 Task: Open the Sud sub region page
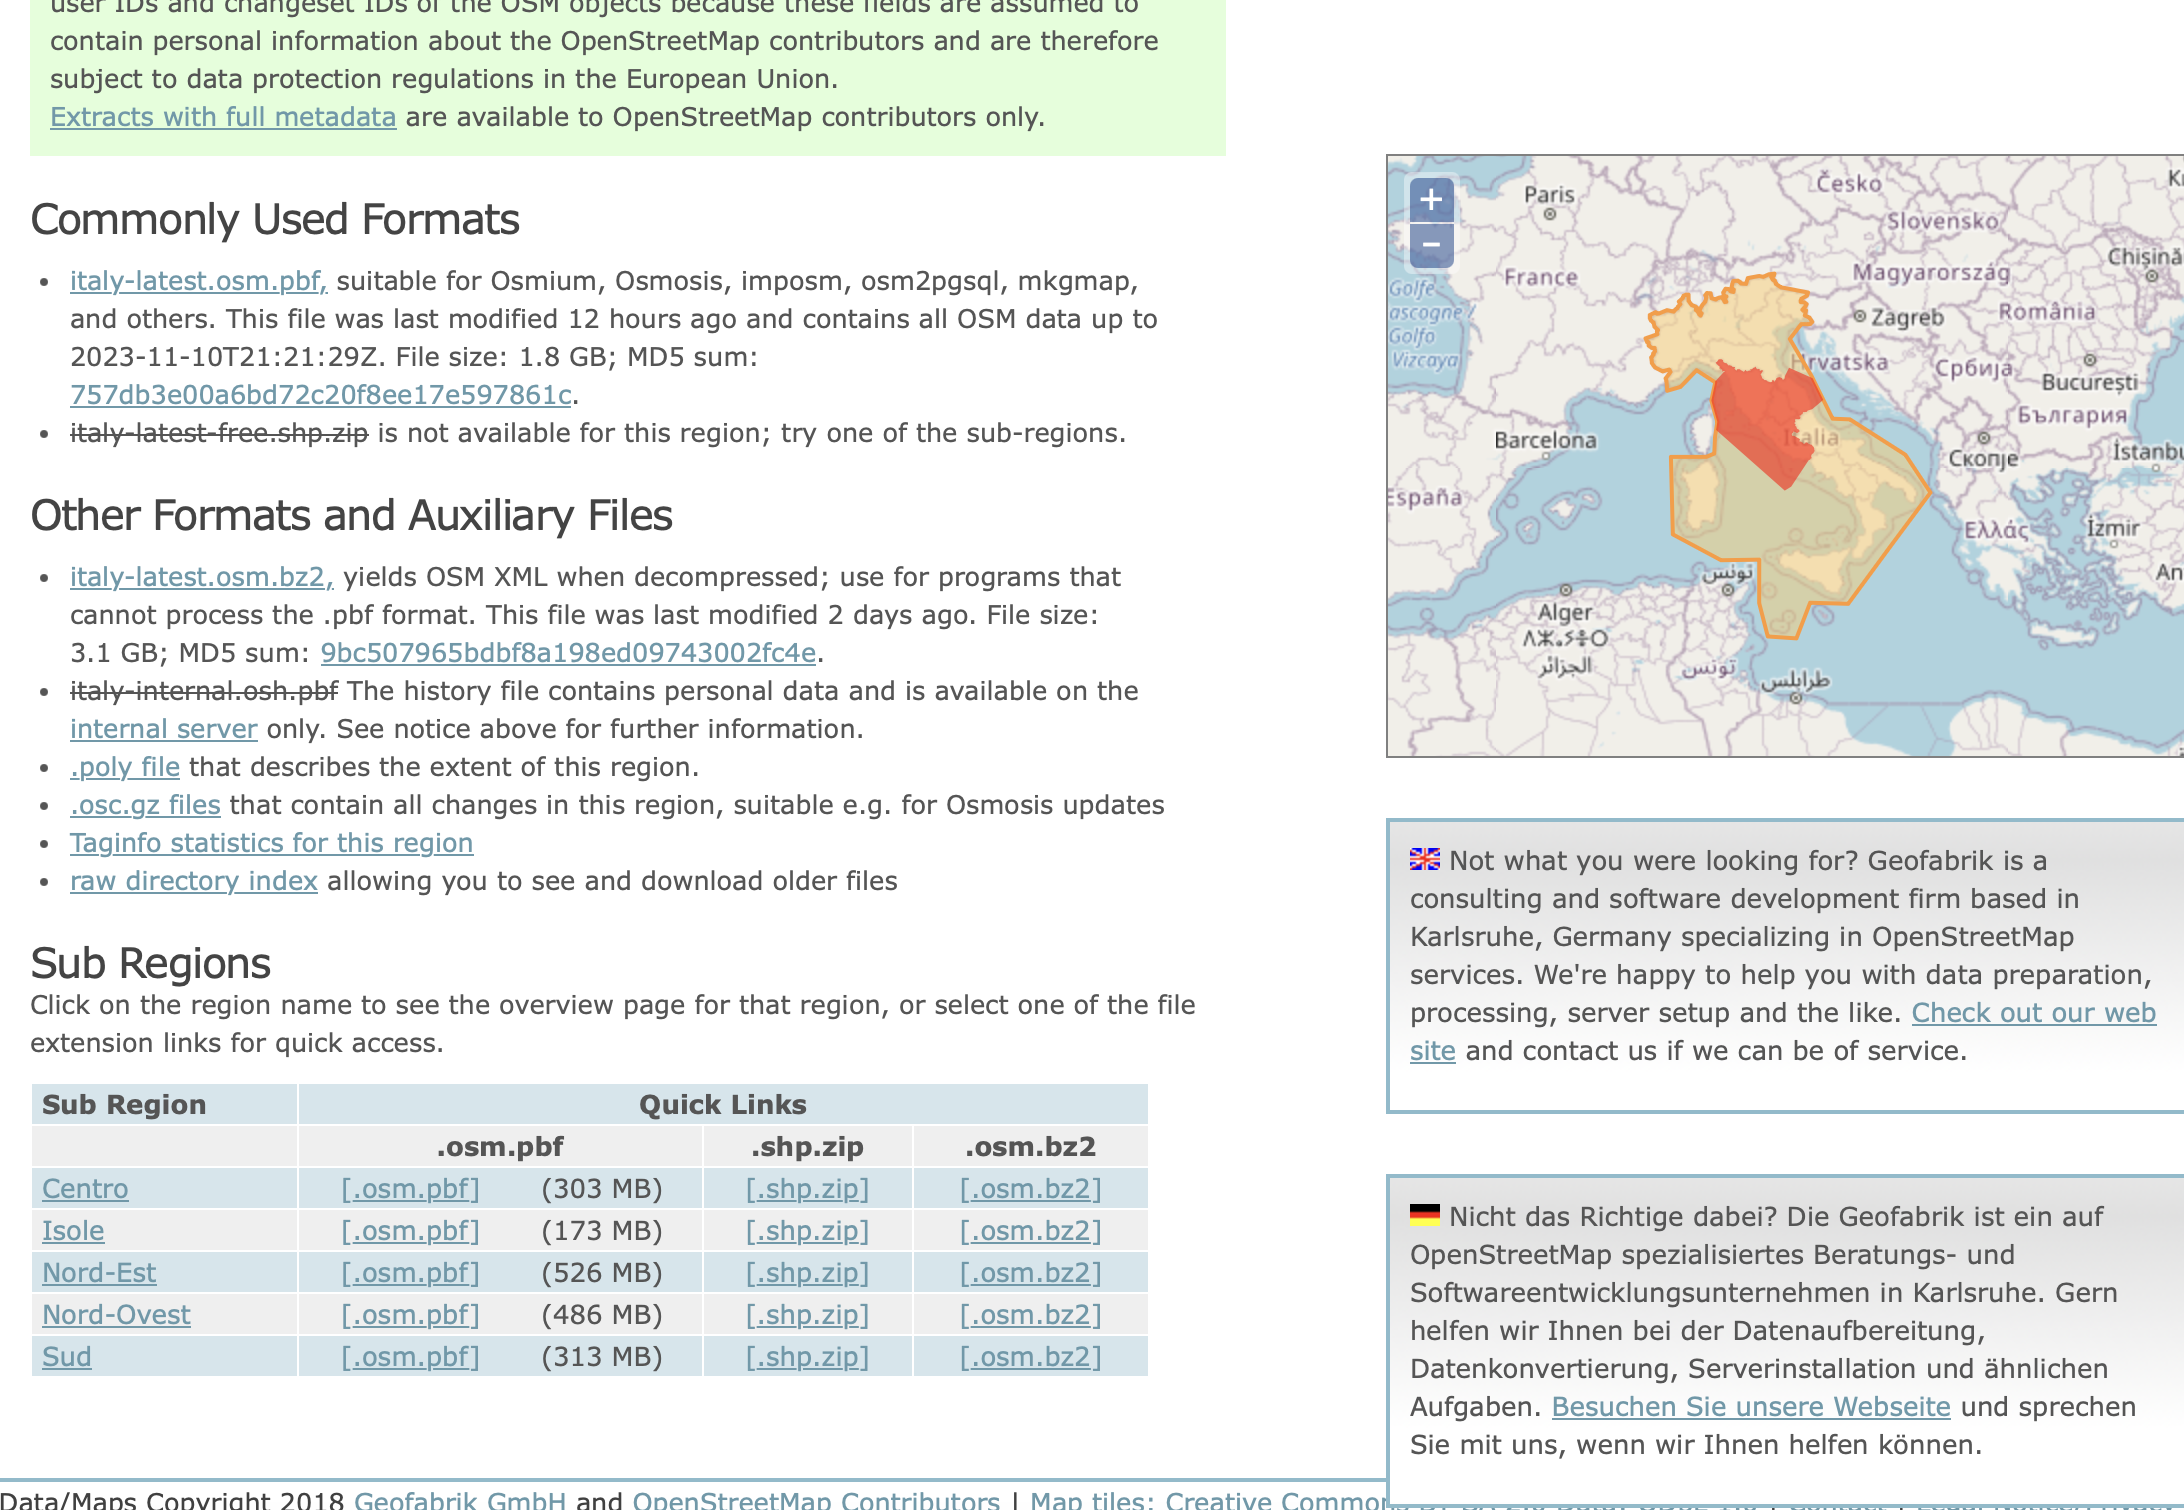pyautogui.click(x=66, y=1357)
